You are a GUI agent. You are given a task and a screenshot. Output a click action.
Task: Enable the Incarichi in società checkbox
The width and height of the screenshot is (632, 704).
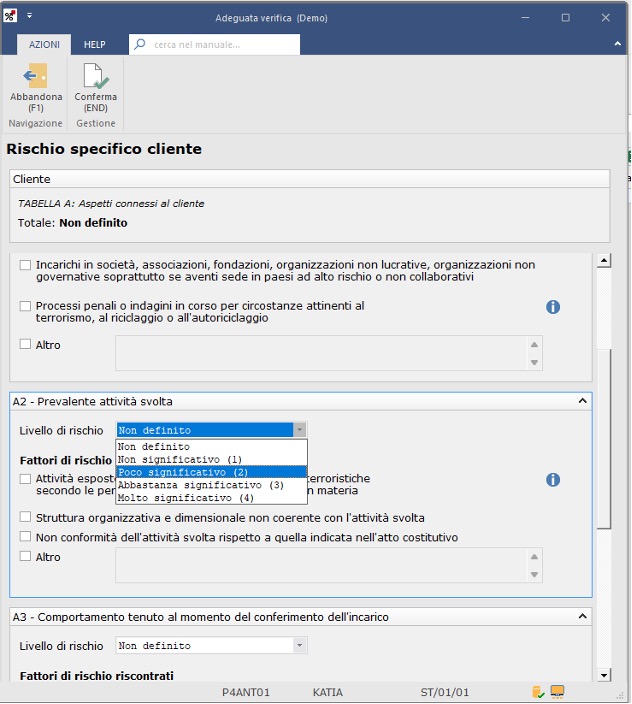(26, 265)
